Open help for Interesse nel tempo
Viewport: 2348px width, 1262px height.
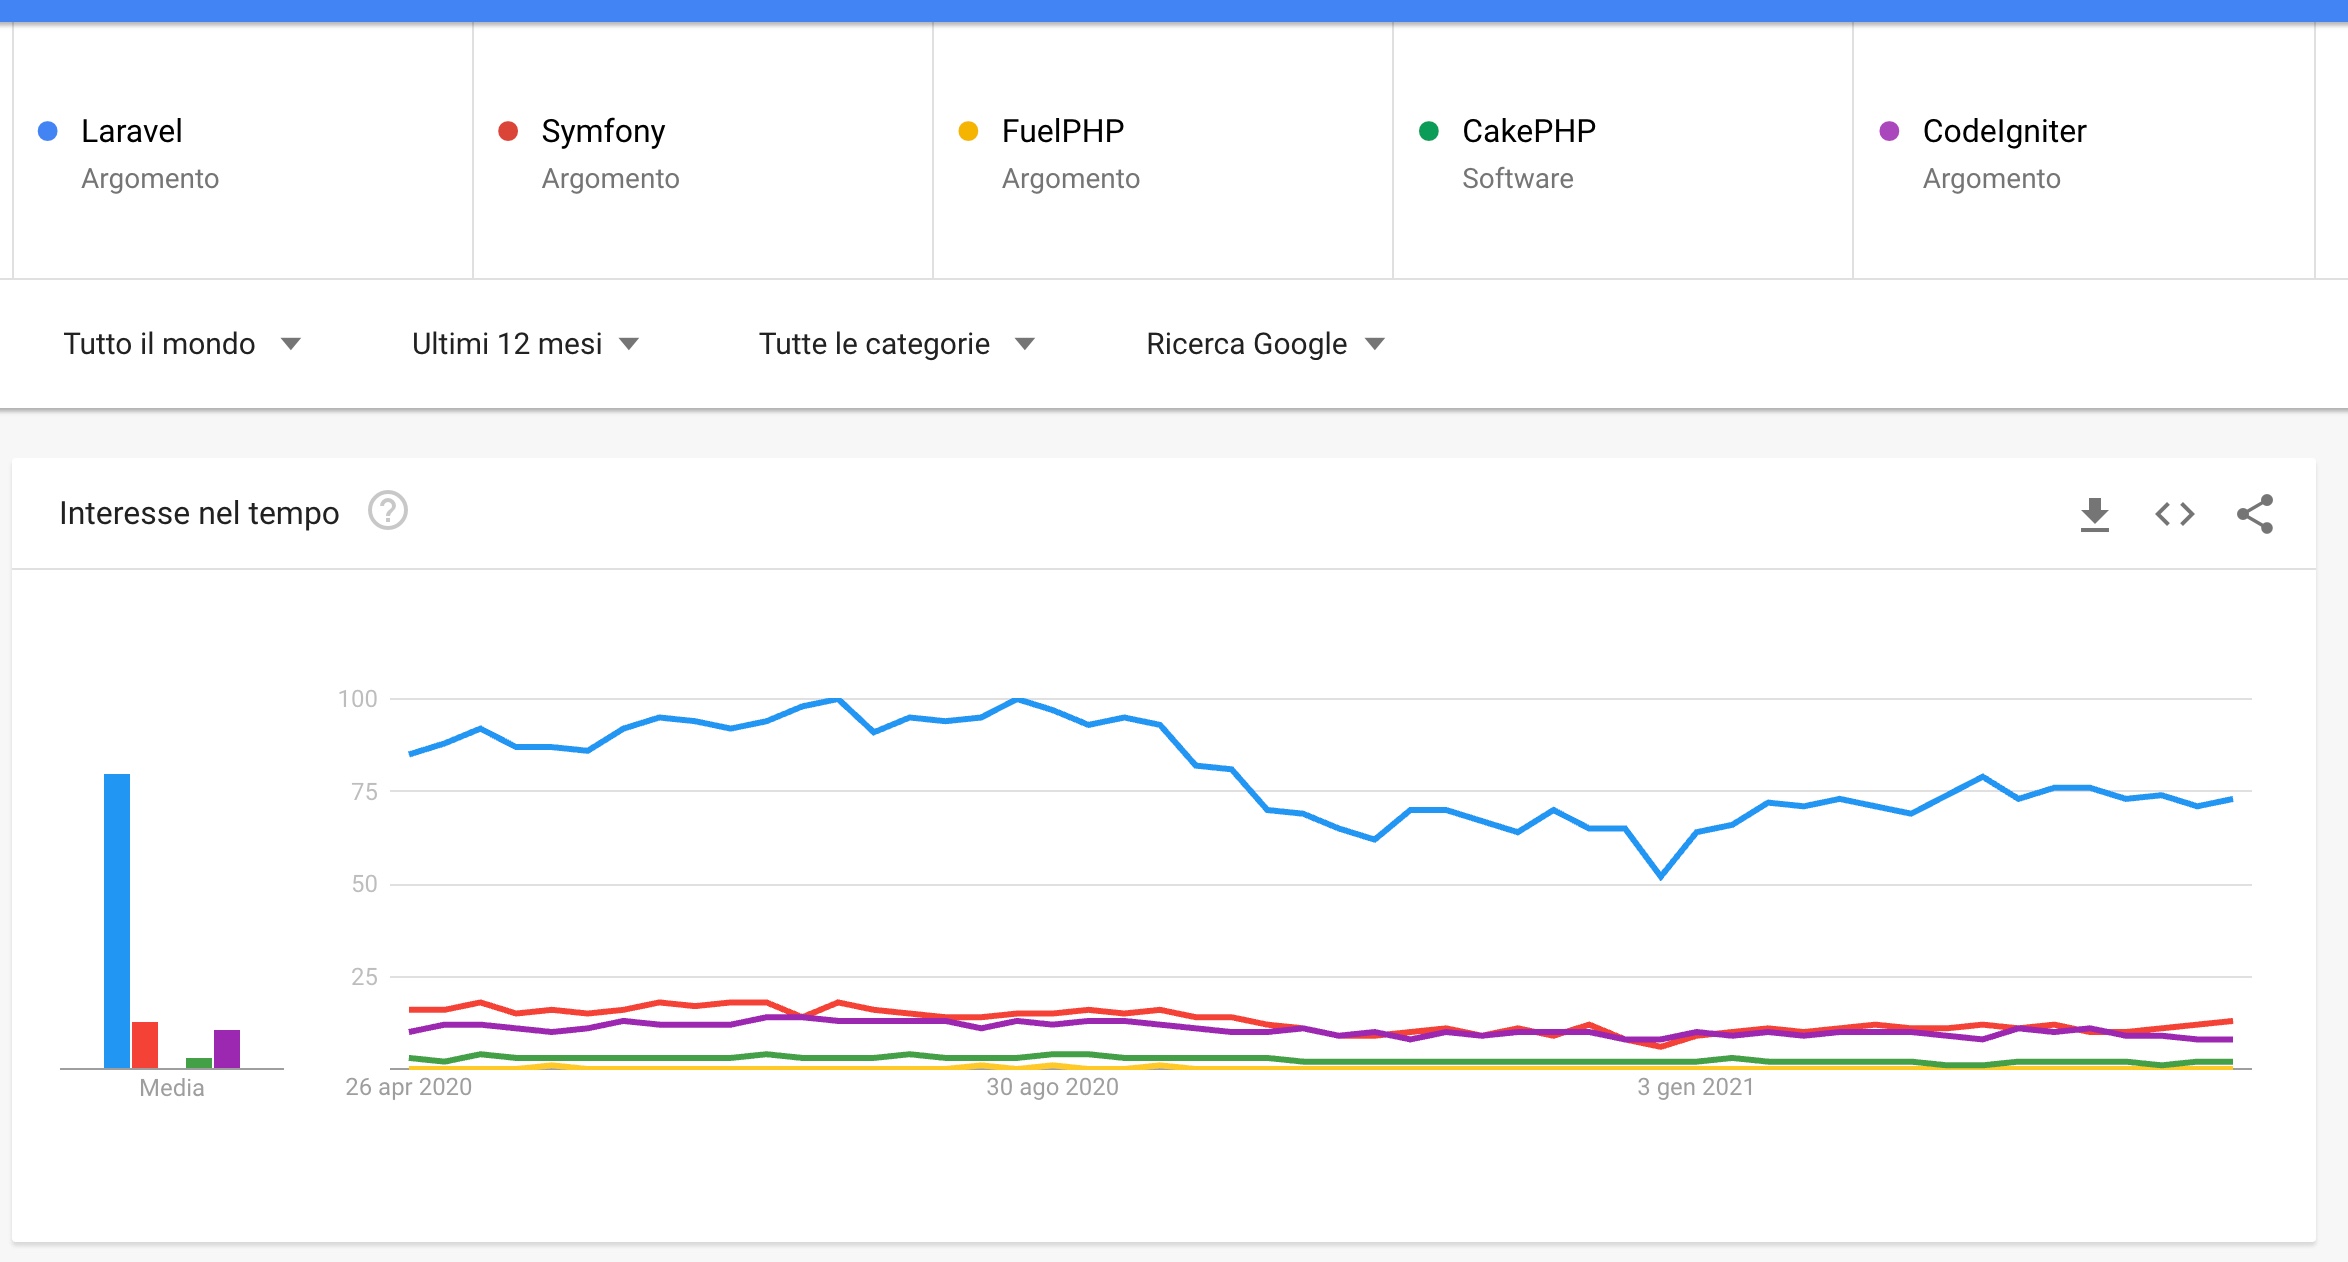click(x=388, y=511)
